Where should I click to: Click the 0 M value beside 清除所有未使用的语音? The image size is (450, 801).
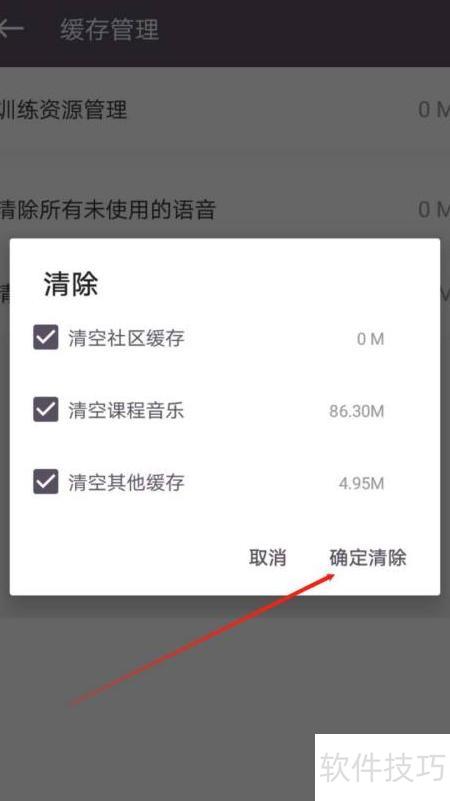(434, 209)
